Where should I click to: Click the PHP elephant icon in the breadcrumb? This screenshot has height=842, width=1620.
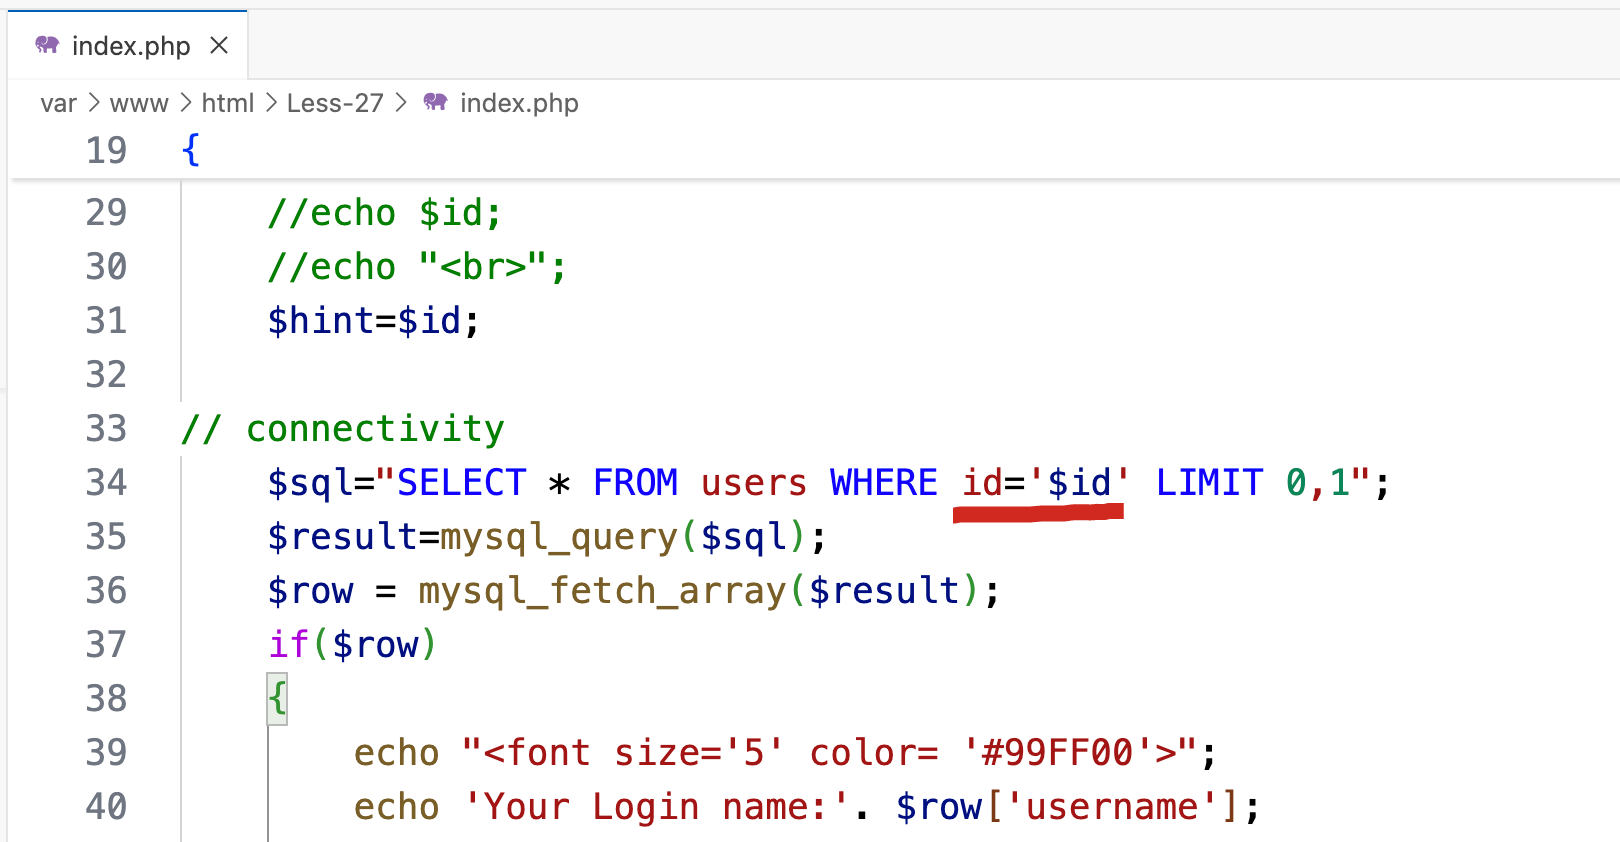point(435,102)
